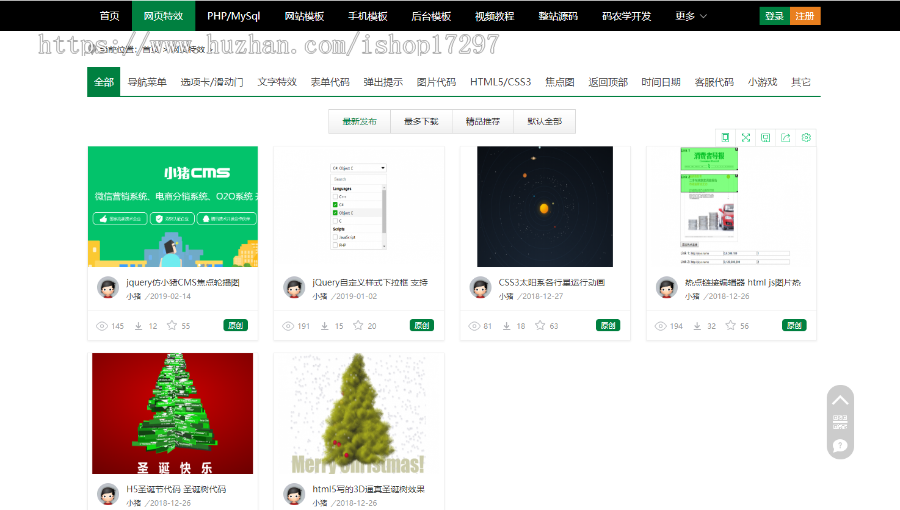Click the QR code icon in side widget
This screenshot has width=900, height=510.
pos(840,422)
